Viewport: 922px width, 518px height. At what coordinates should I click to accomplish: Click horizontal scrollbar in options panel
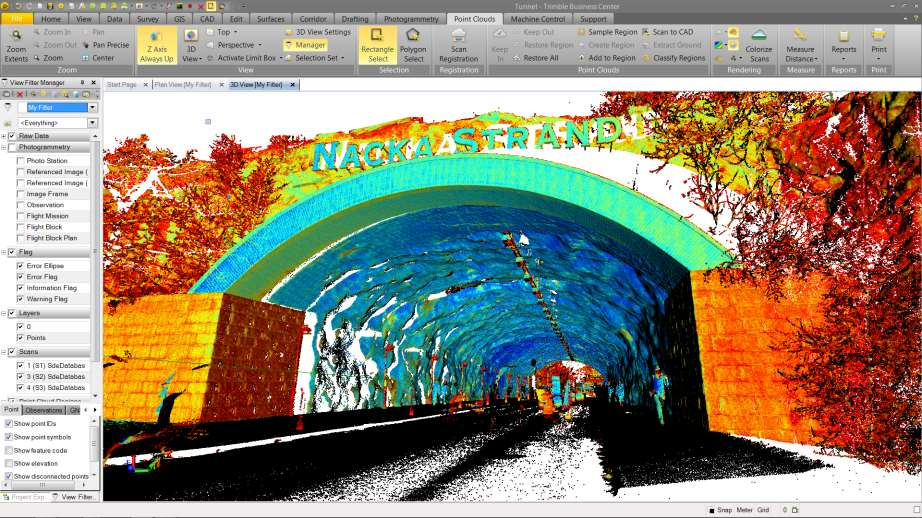tap(44, 485)
